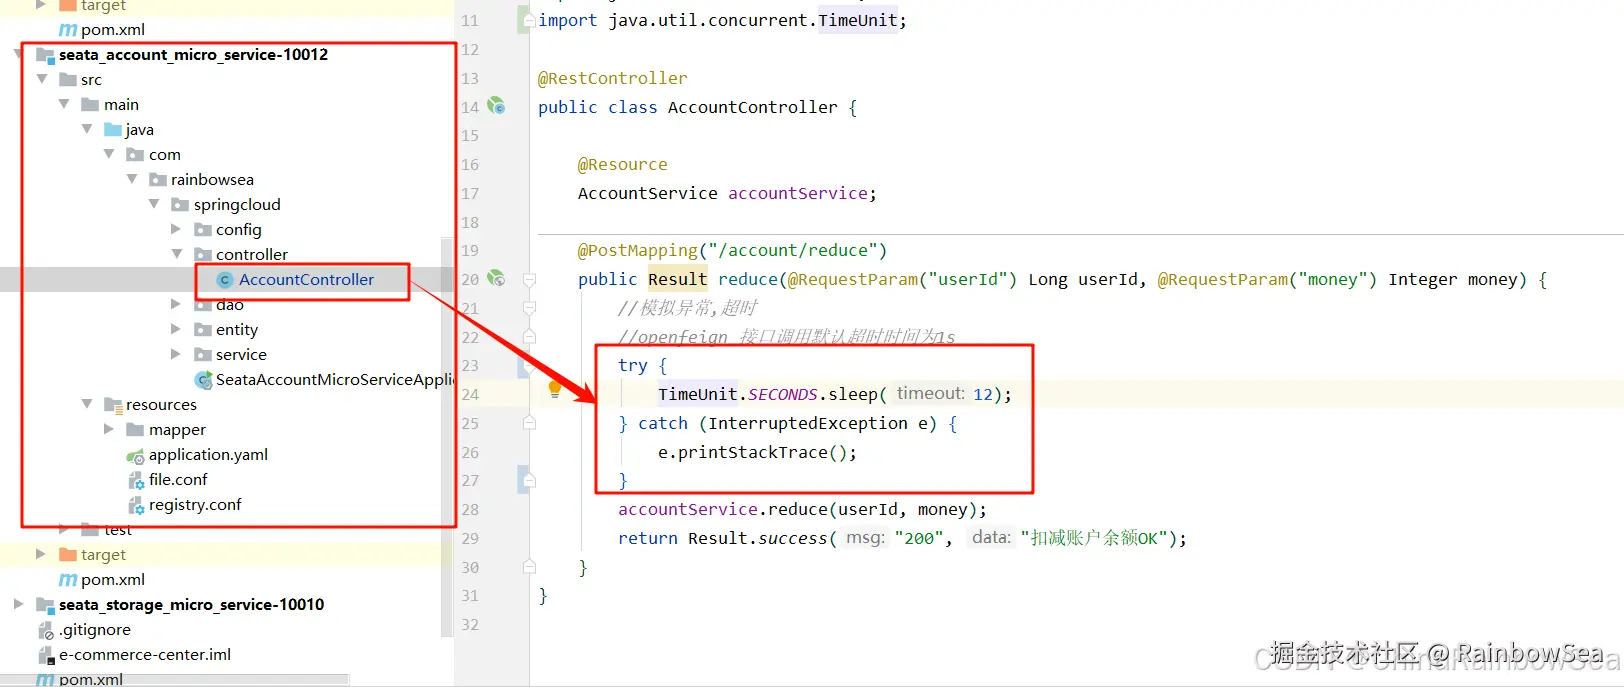This screenshot has width=1624, height=687.
Task: Click the application.yaml file name
Action: point(208,455)
